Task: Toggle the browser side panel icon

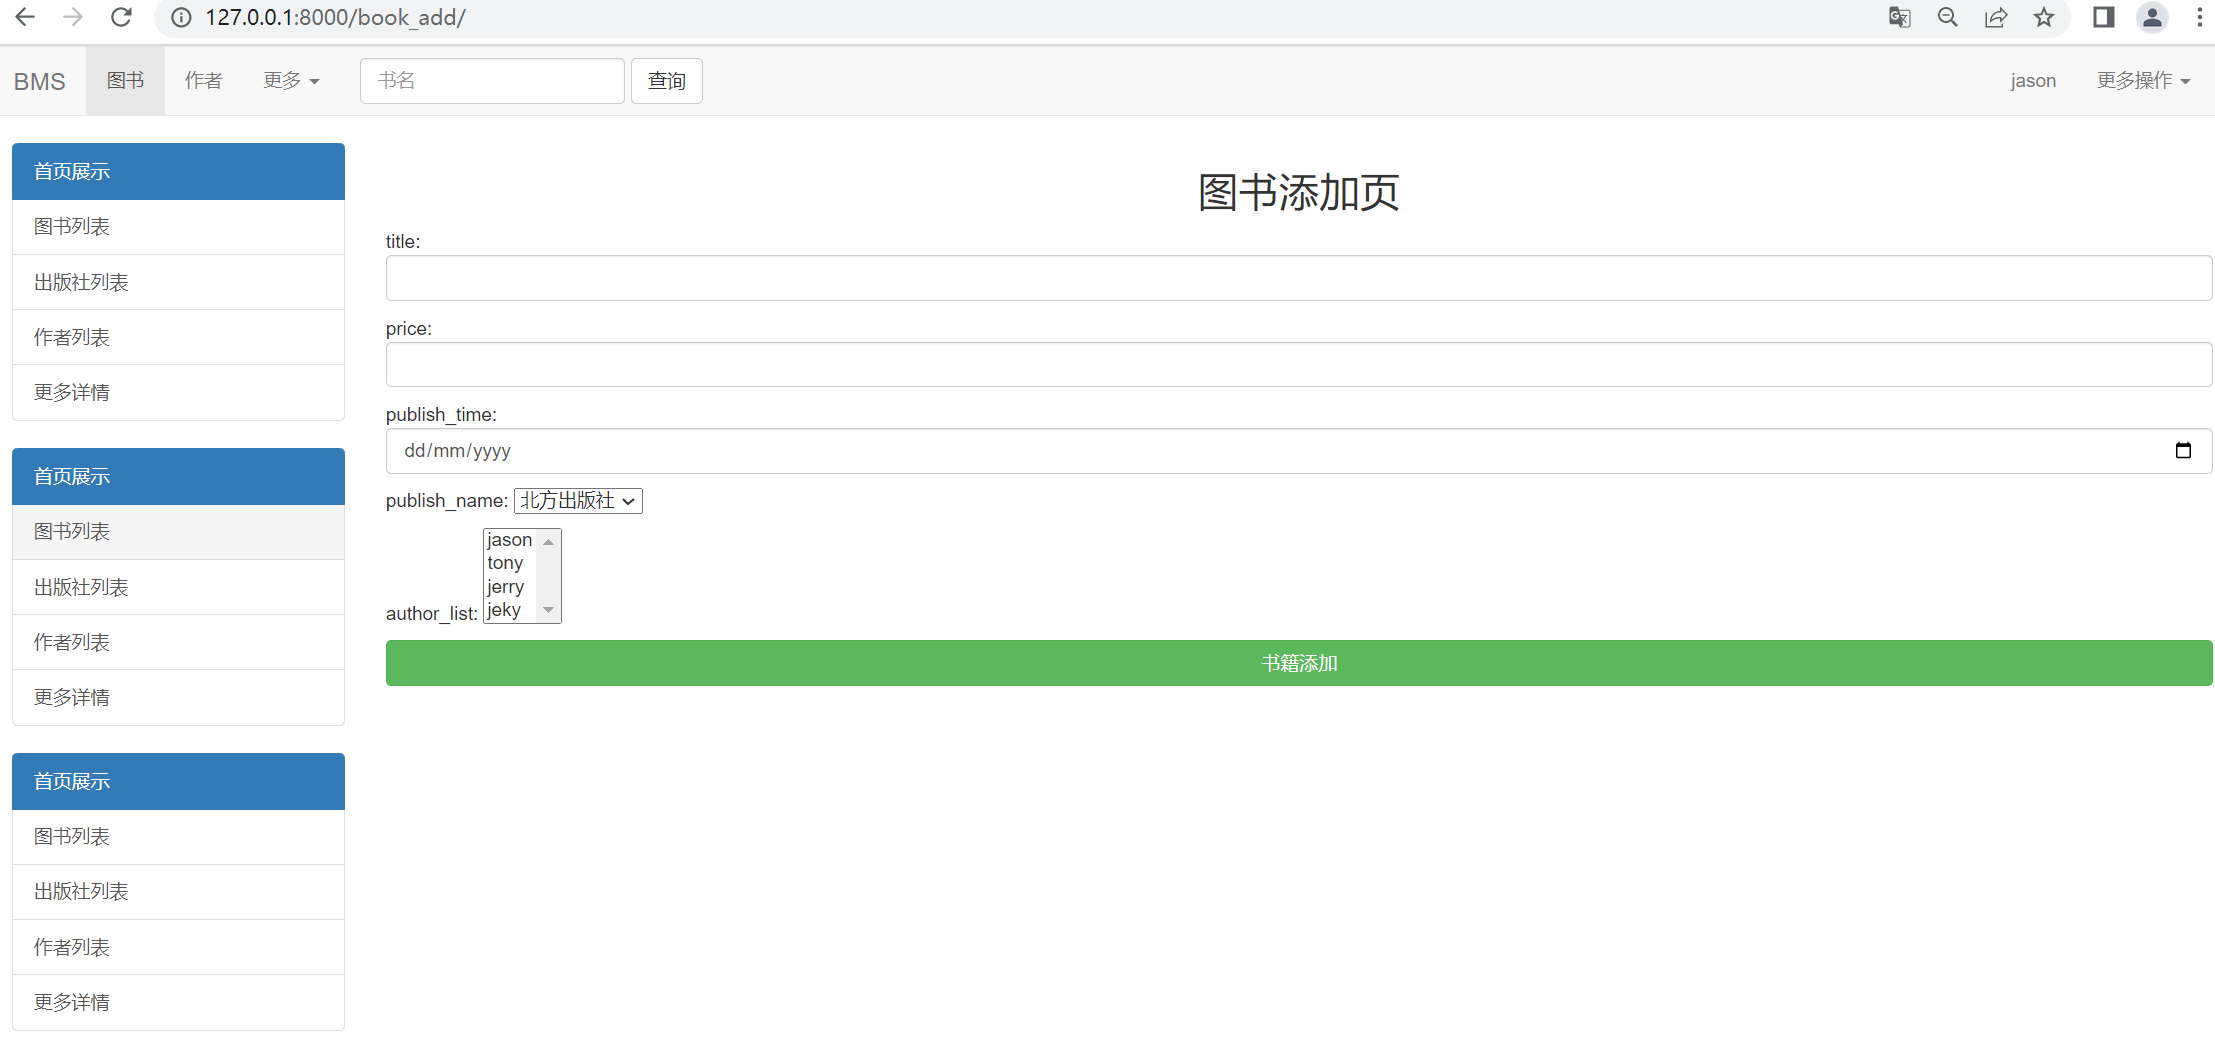Action: point(2104,17)
